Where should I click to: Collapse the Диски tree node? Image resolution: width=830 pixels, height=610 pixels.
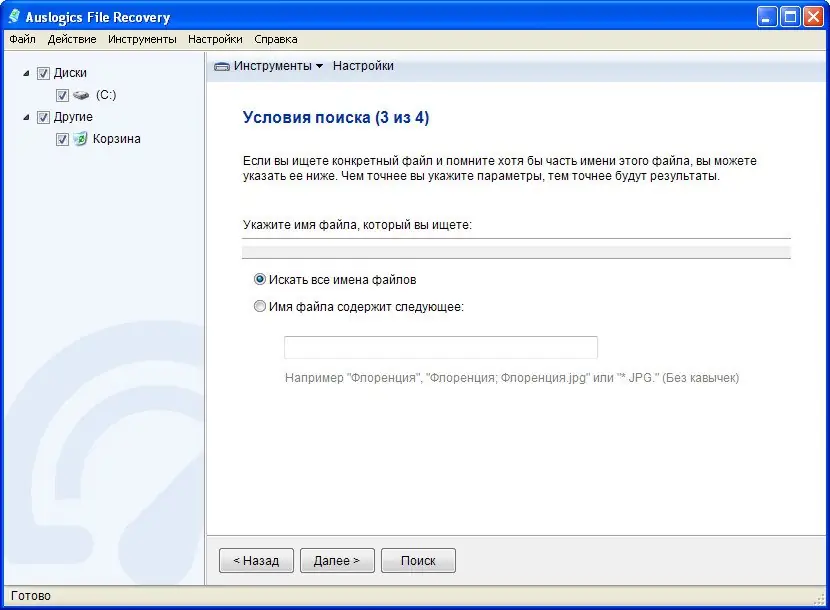pos(26,73)
